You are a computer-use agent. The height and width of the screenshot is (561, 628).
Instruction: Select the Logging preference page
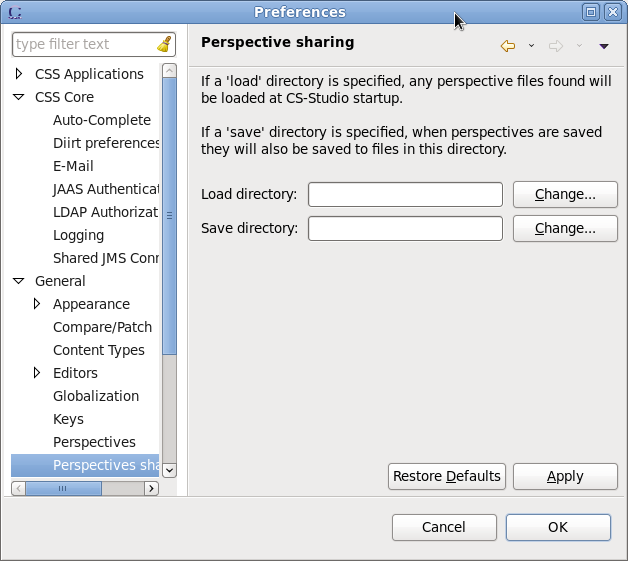pos(78,235)
